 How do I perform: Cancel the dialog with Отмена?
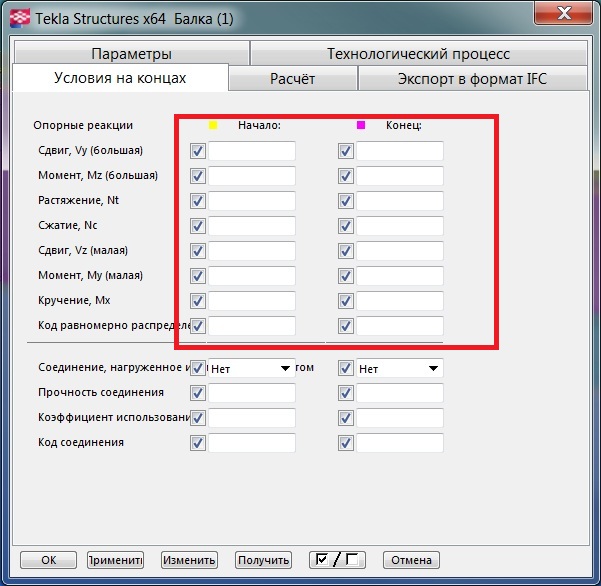pyautogui.click(x=411, y=560)
